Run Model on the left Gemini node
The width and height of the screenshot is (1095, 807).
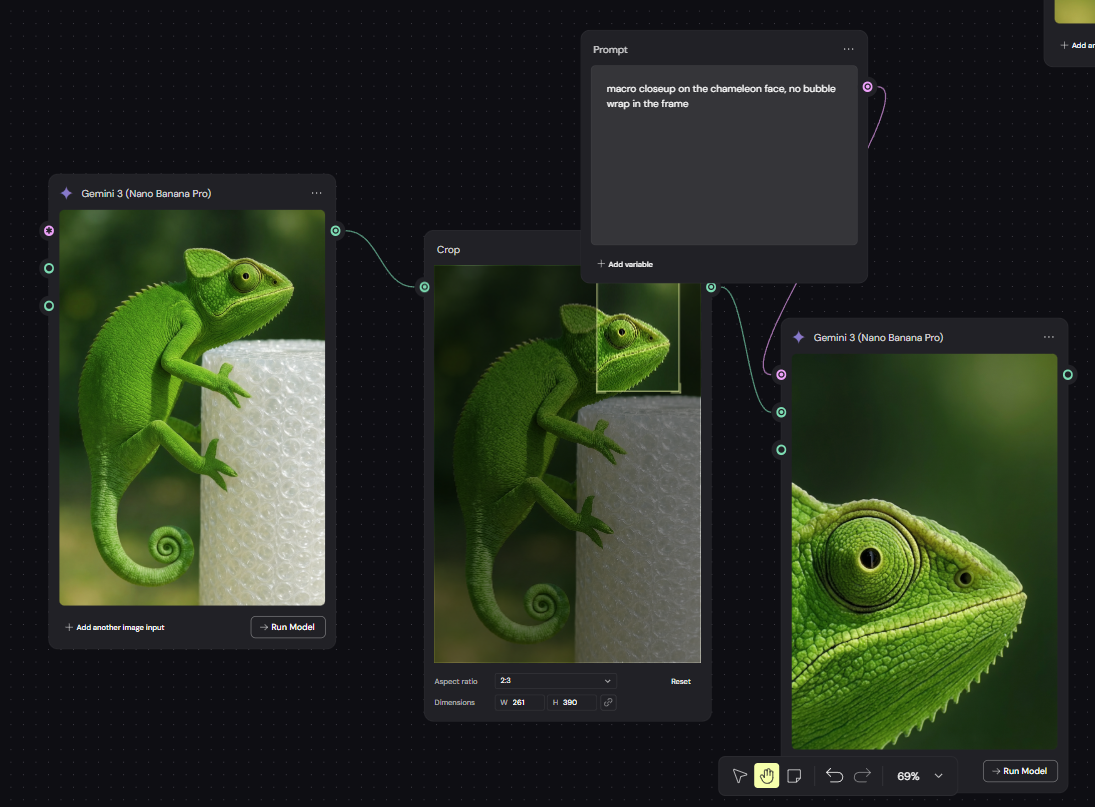tap(288, 627)
